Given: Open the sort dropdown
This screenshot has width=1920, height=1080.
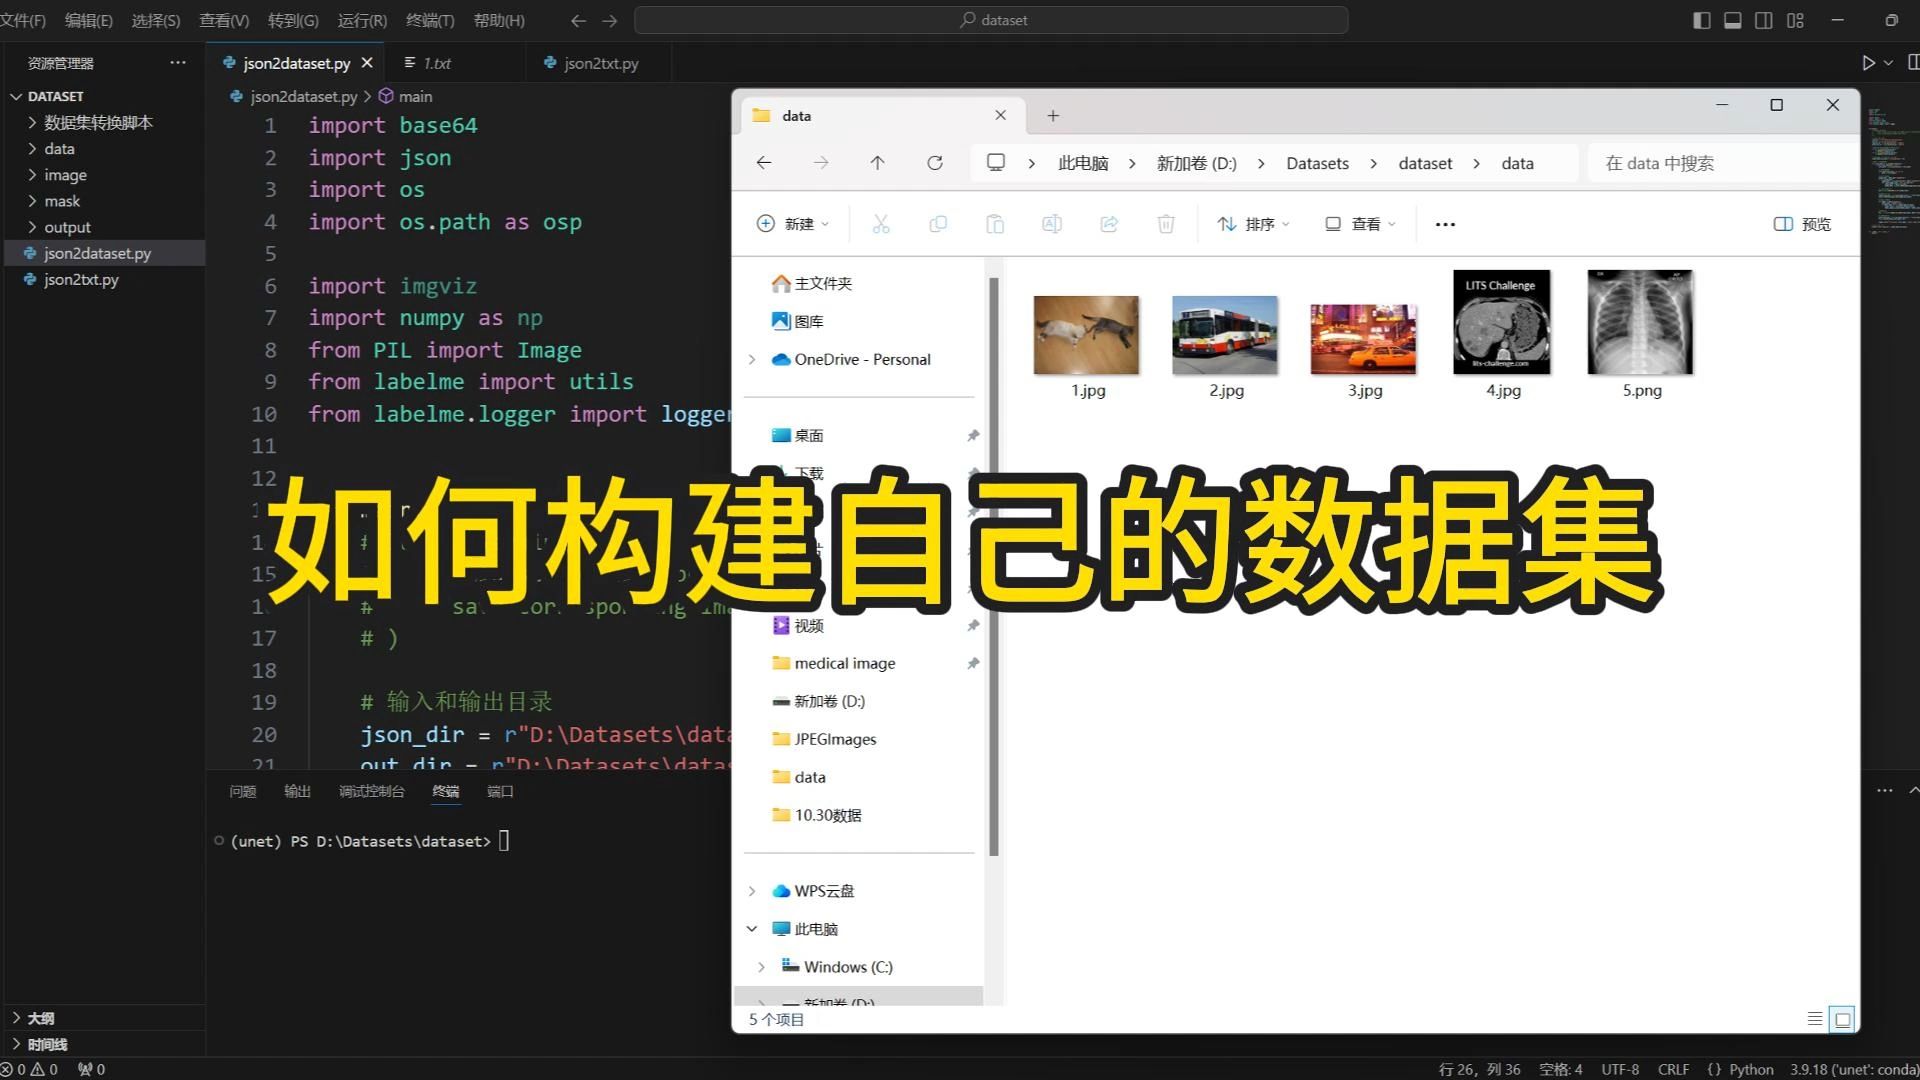Looking at the screenshot, I should pos(1253,224).
